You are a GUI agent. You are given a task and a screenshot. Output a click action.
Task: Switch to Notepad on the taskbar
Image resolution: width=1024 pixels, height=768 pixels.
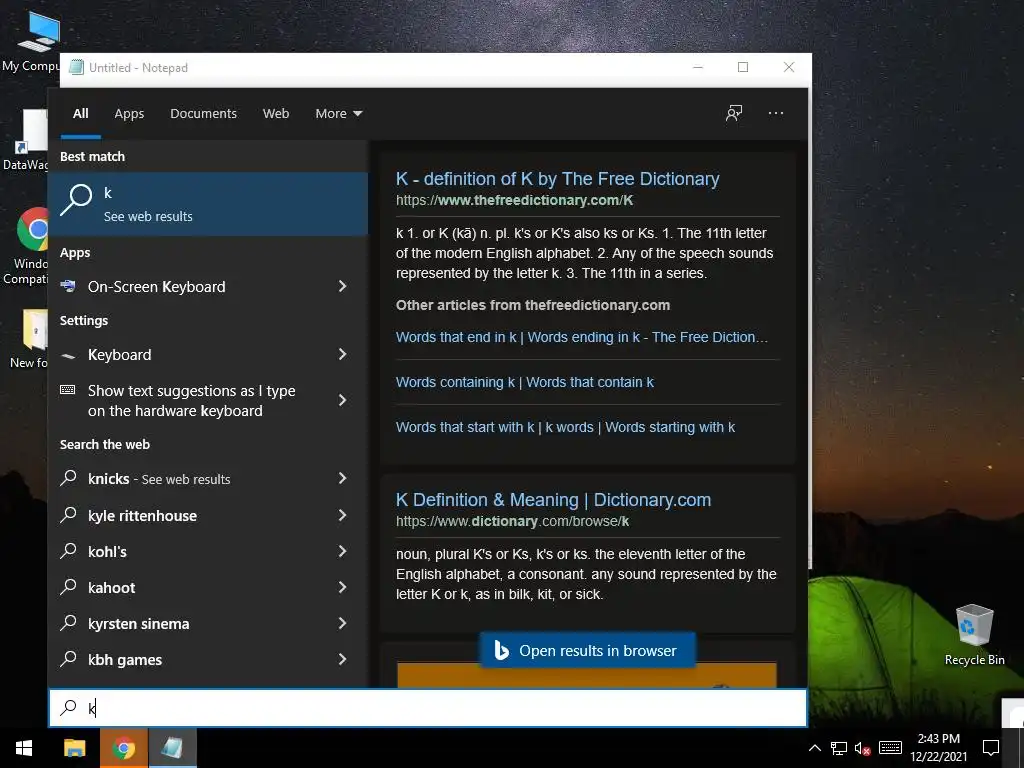[x=172, y=748]
